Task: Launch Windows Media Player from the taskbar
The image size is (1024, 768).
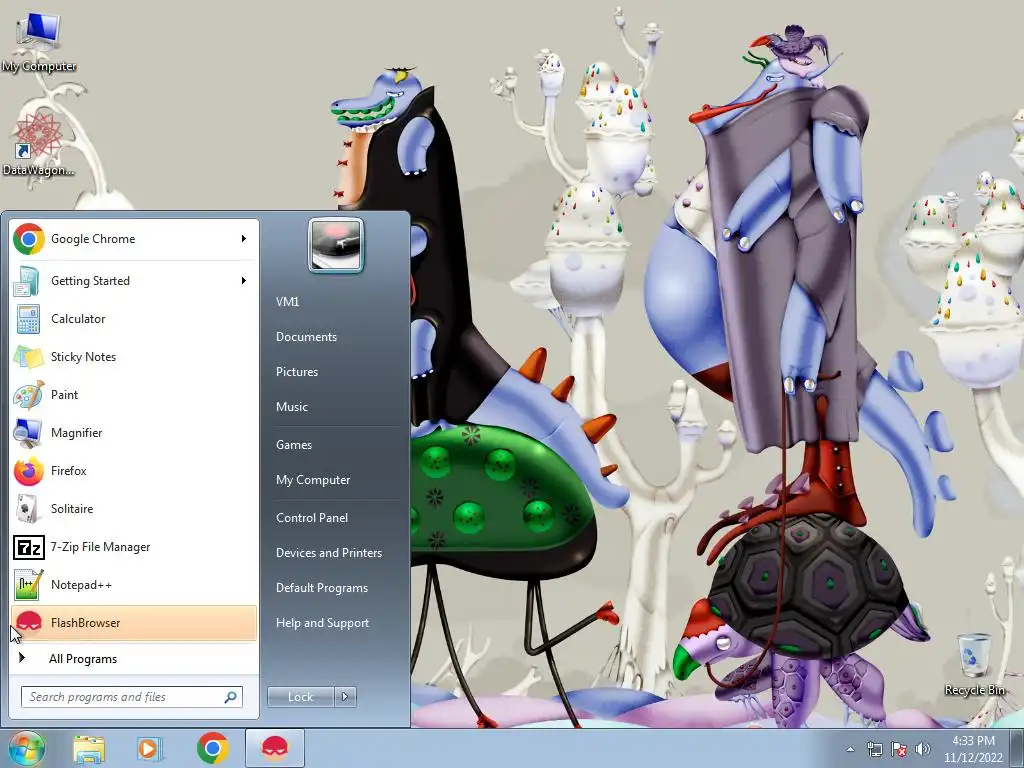Action: point(150,749)
